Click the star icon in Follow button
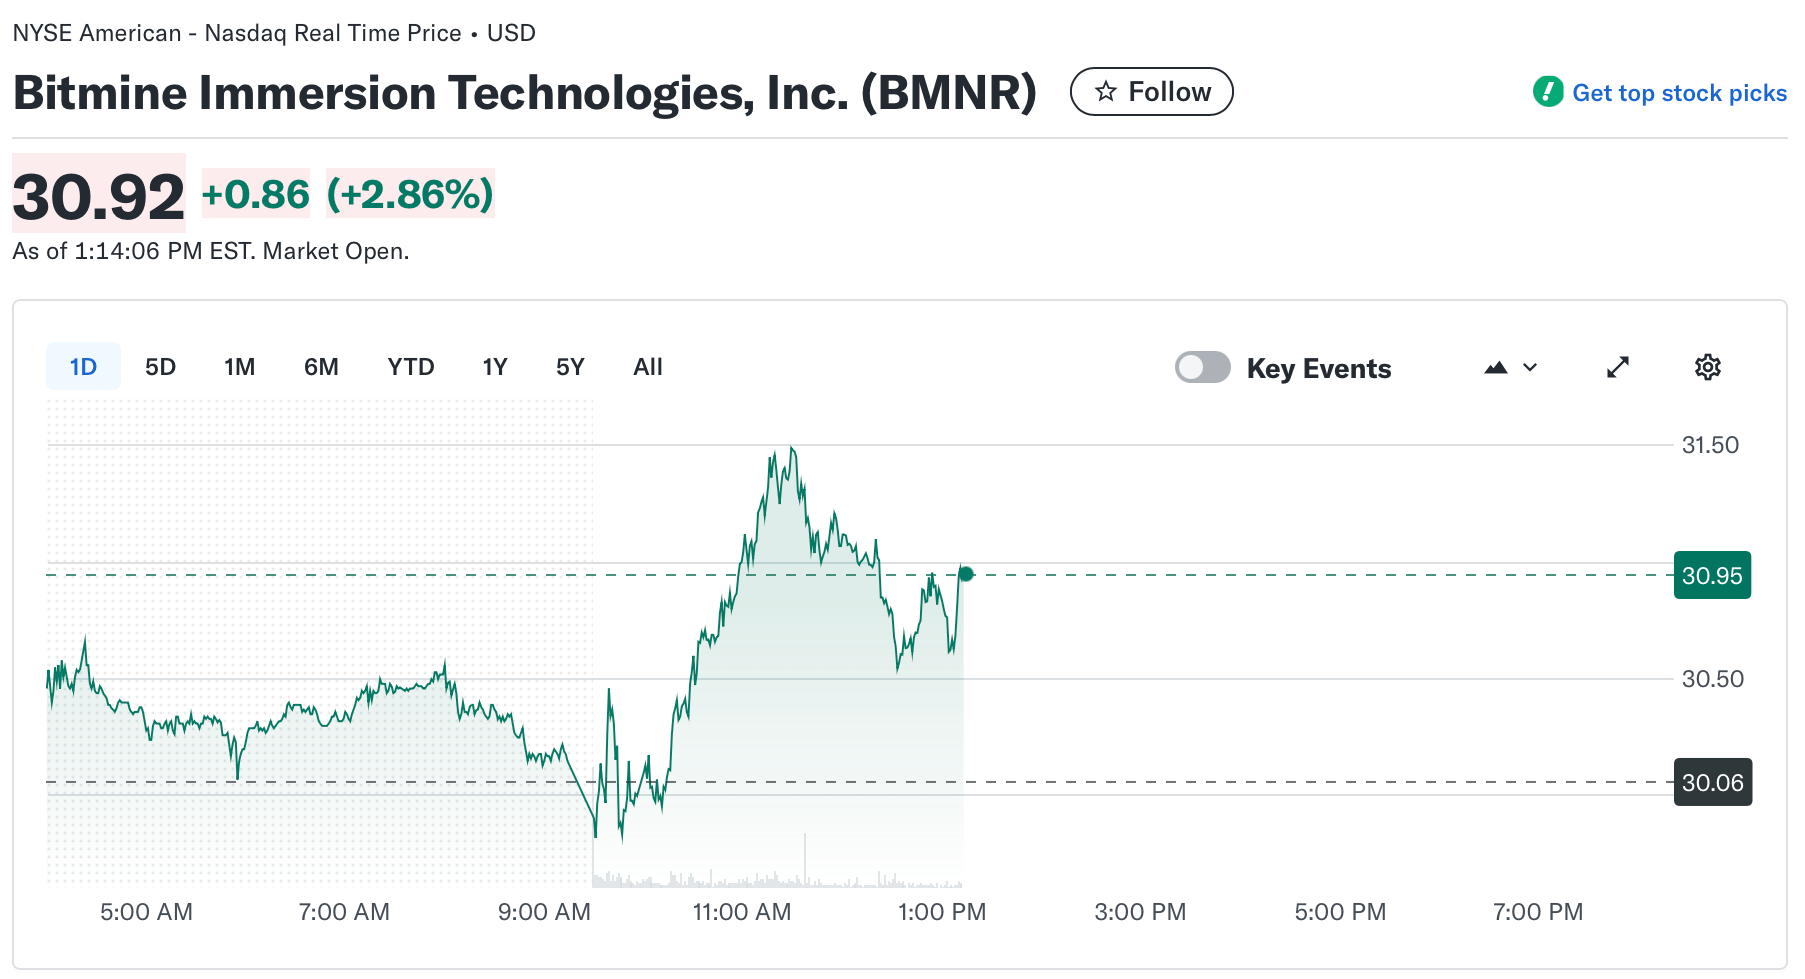 1105,92
